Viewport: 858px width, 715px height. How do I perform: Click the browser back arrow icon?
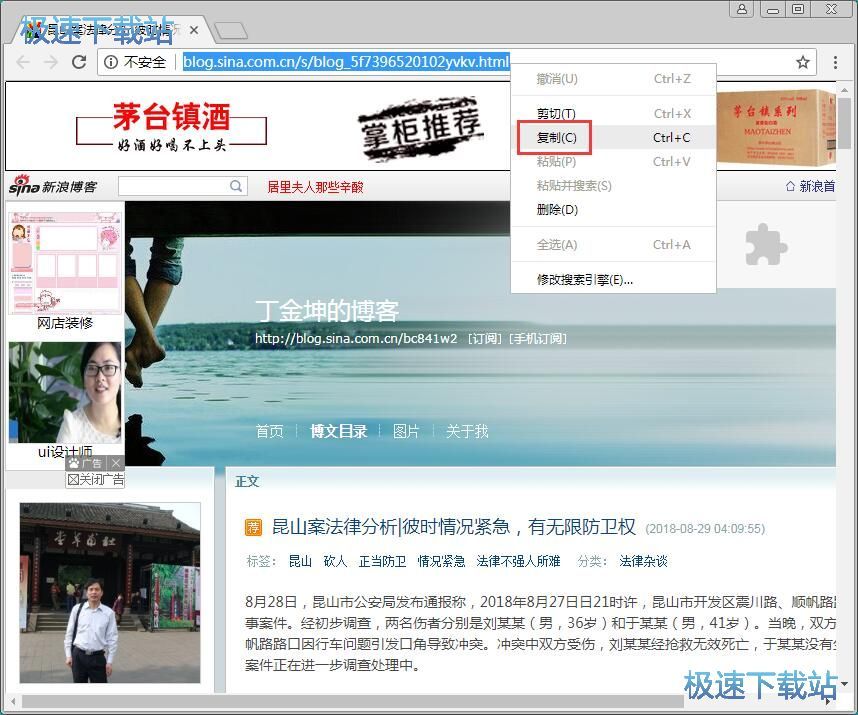22,62
